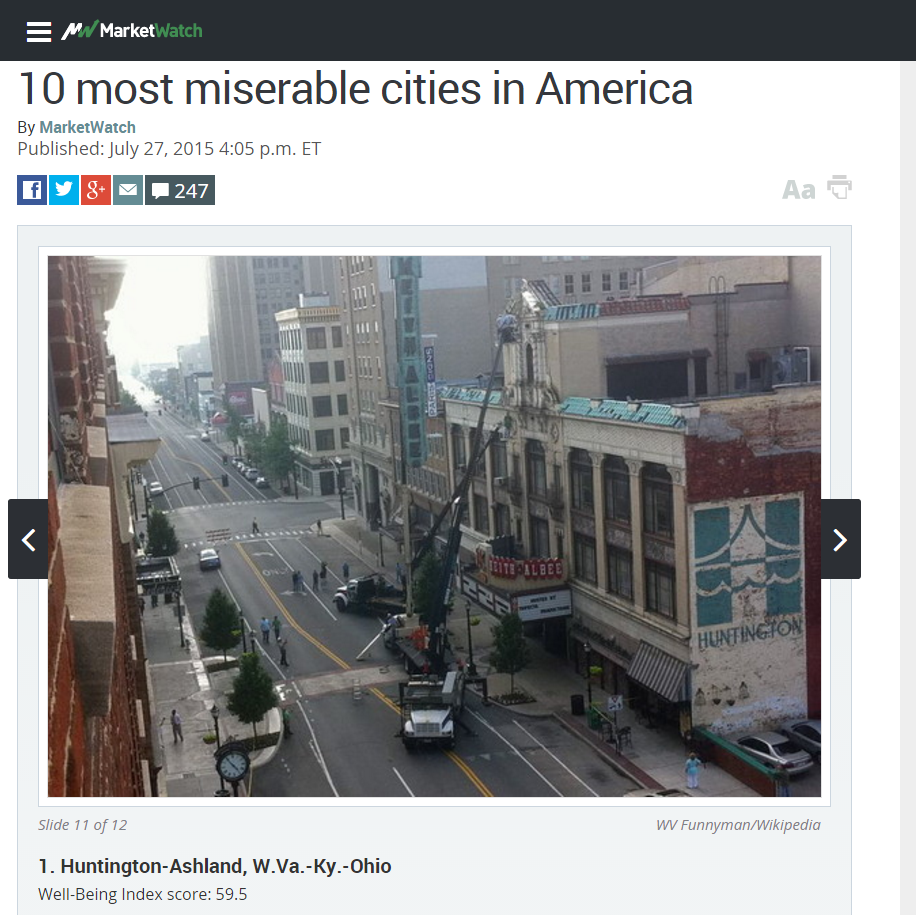Go to the MarketWatch home logo

tap(132, 30)
